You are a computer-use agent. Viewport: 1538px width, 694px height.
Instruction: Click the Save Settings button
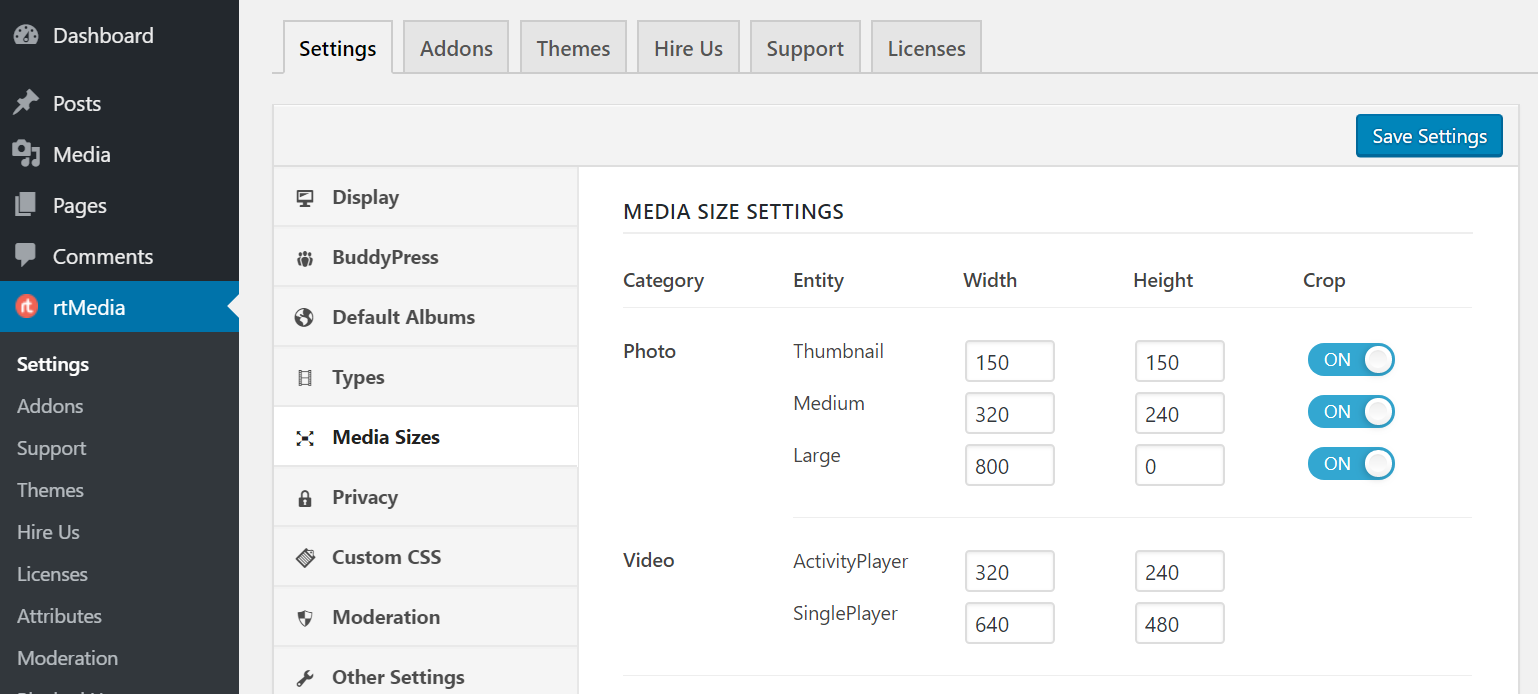1429,135
